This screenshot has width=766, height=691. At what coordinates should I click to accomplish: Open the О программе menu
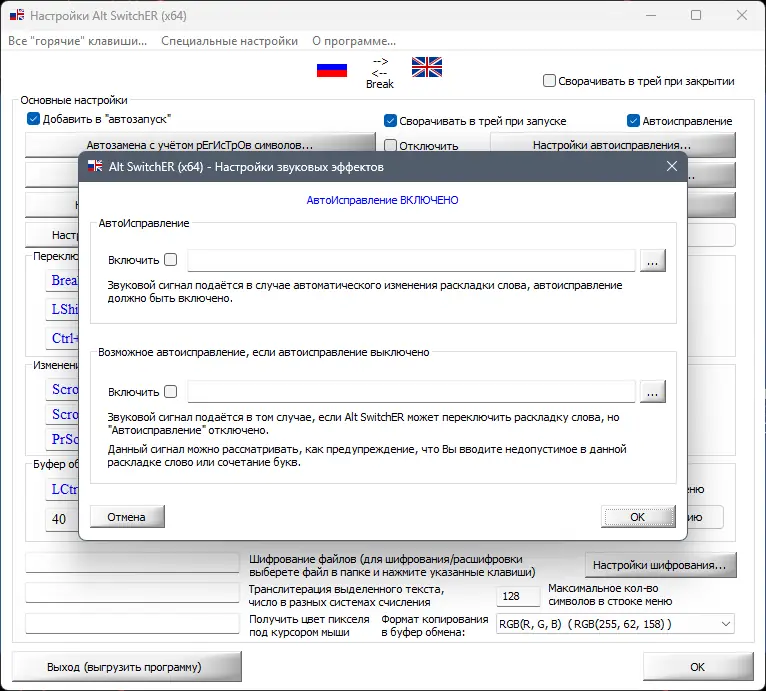[x=354, y=41]
